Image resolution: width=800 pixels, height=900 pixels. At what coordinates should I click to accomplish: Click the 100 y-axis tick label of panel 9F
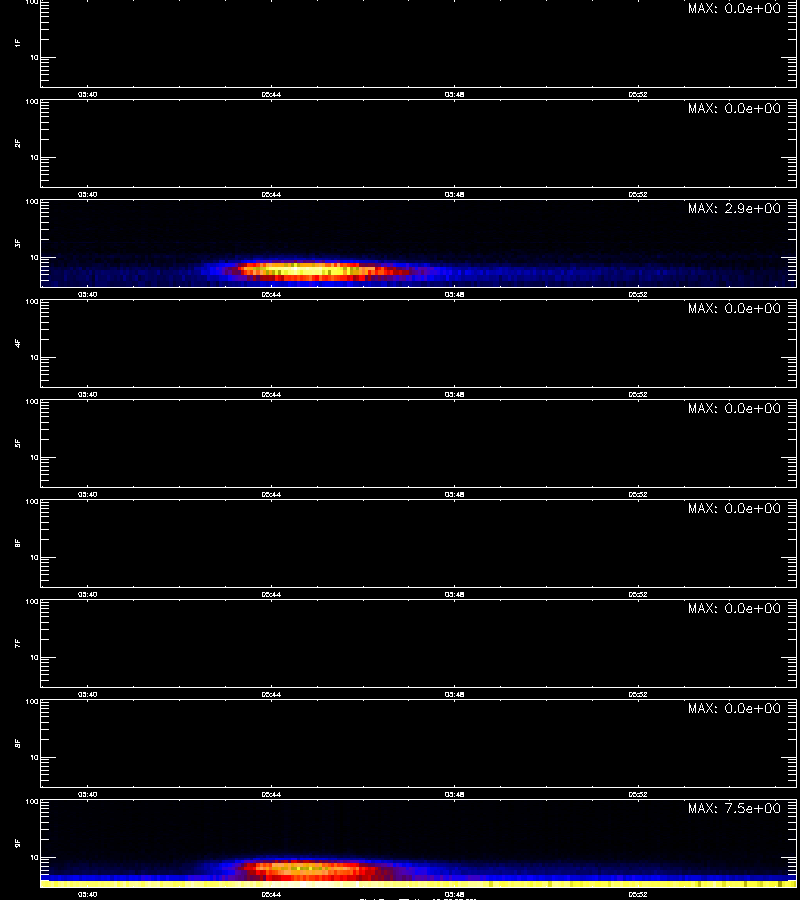coord(32,802)
